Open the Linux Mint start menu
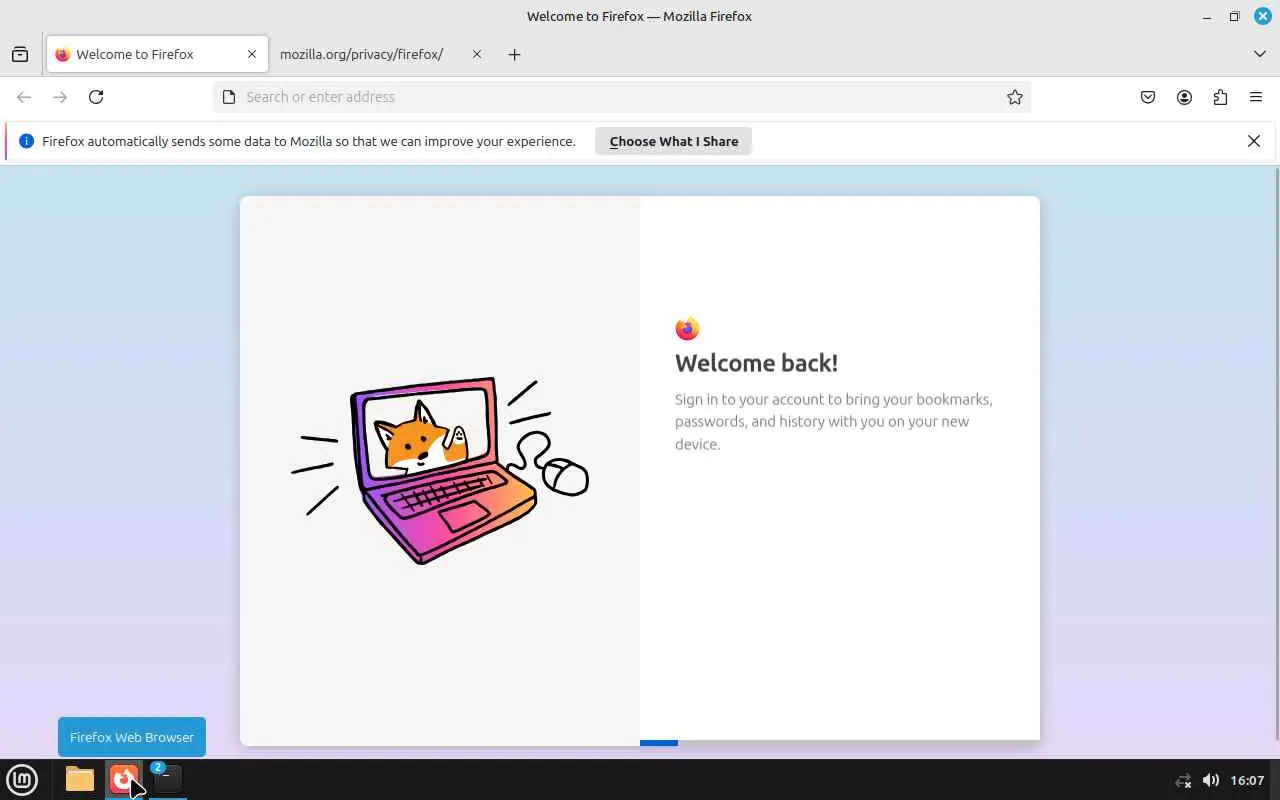The image size is (1280, 800). pos(22,779)
